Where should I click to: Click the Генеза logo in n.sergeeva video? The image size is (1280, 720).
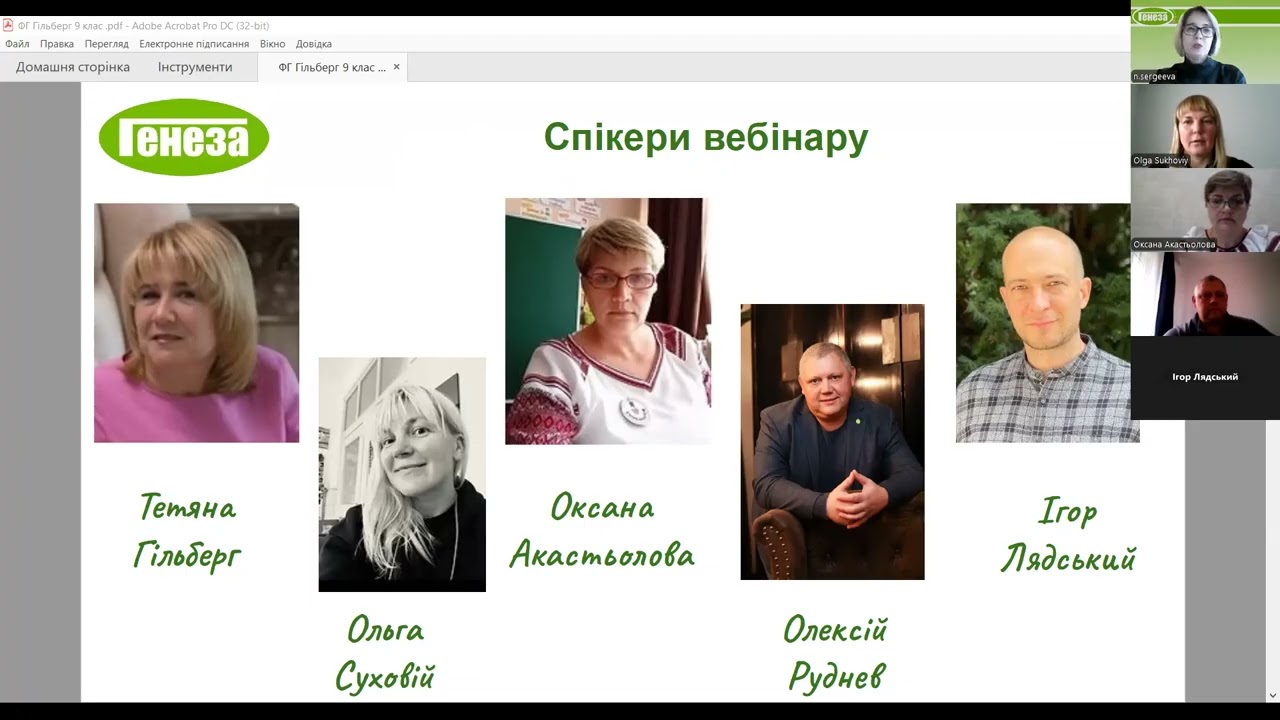[1153, 16]
